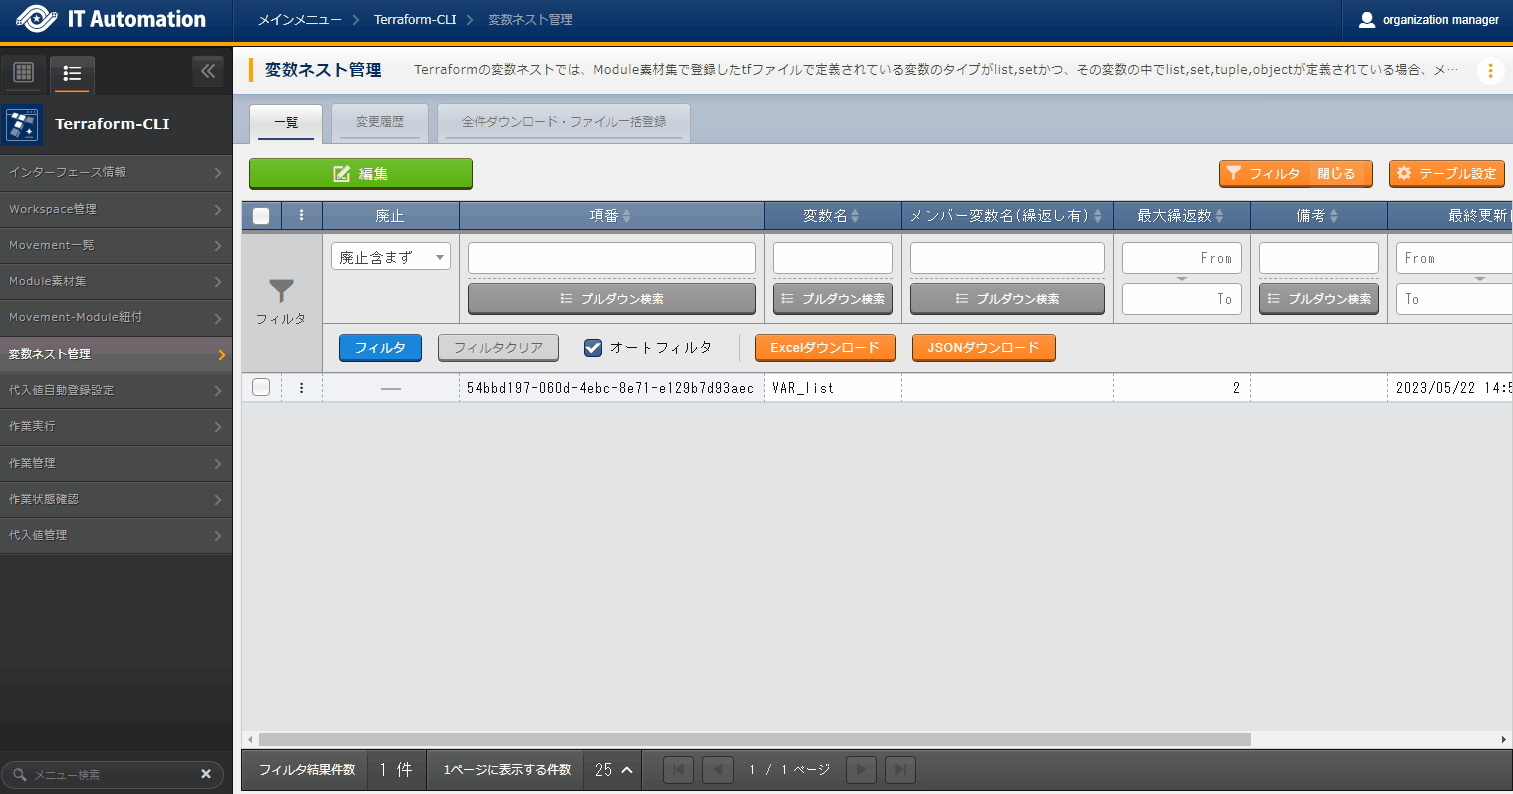
Task: Click the list view menu icon
Action: [x=72, y=73]
